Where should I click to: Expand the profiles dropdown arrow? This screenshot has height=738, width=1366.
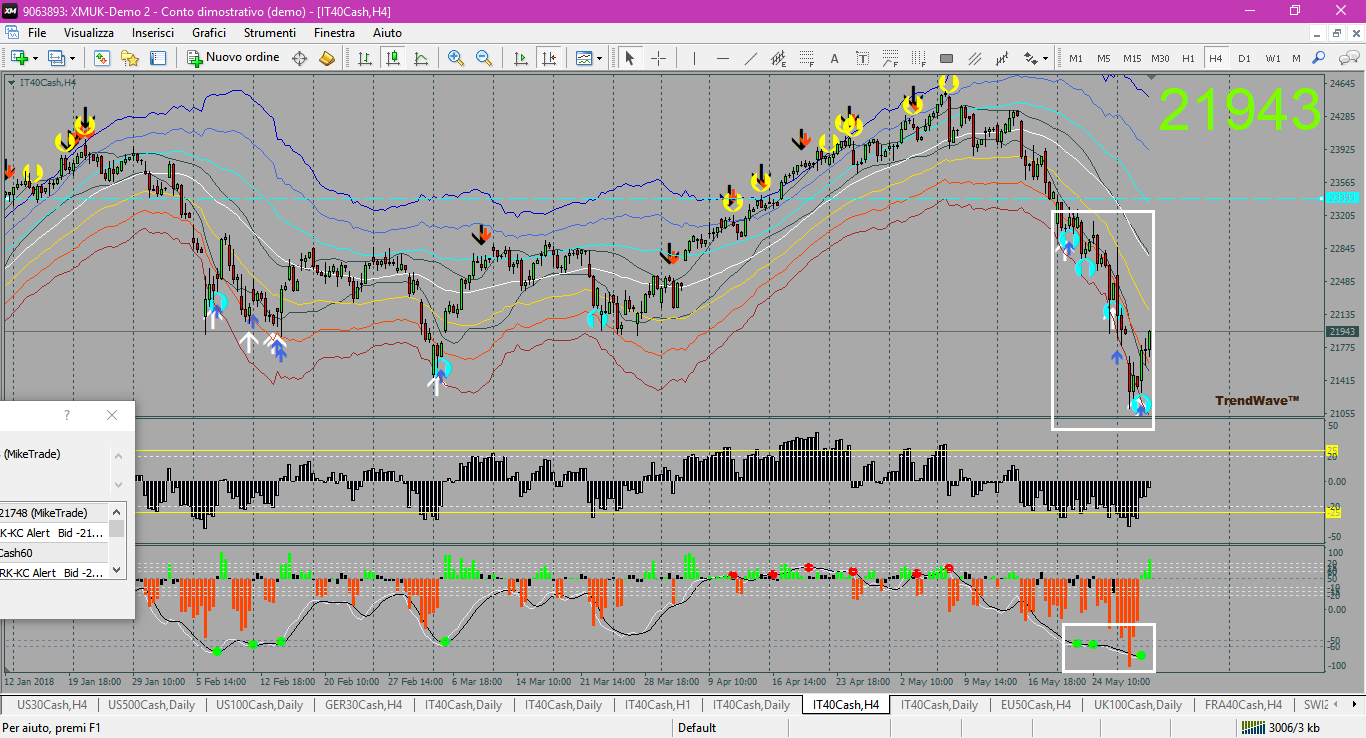coord(72,58)
